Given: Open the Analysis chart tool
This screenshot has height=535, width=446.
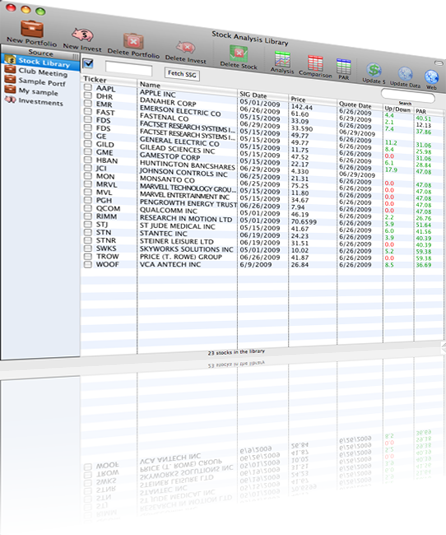Looking at the screenshot, I should point(283,59).
